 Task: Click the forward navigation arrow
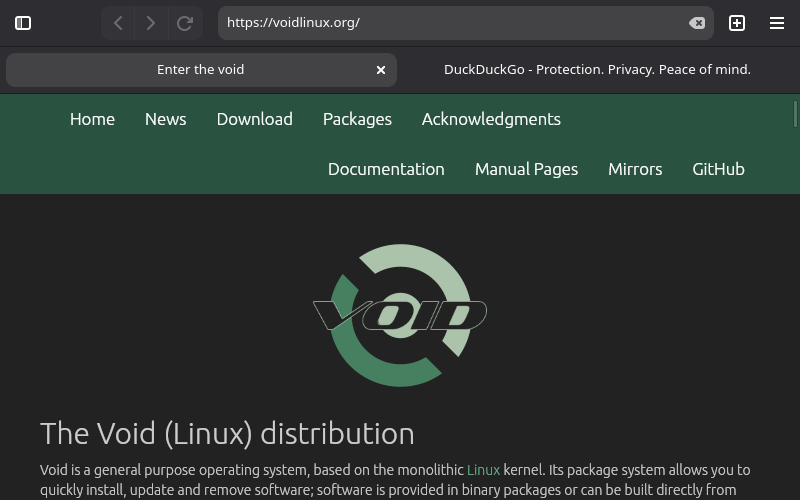click(x=151, y=23)
